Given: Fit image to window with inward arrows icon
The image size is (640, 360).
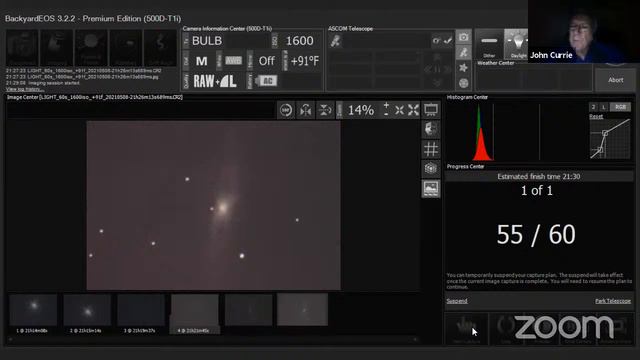Looking at the screenshot, I should pyautogui.click(x=399, y=110).
